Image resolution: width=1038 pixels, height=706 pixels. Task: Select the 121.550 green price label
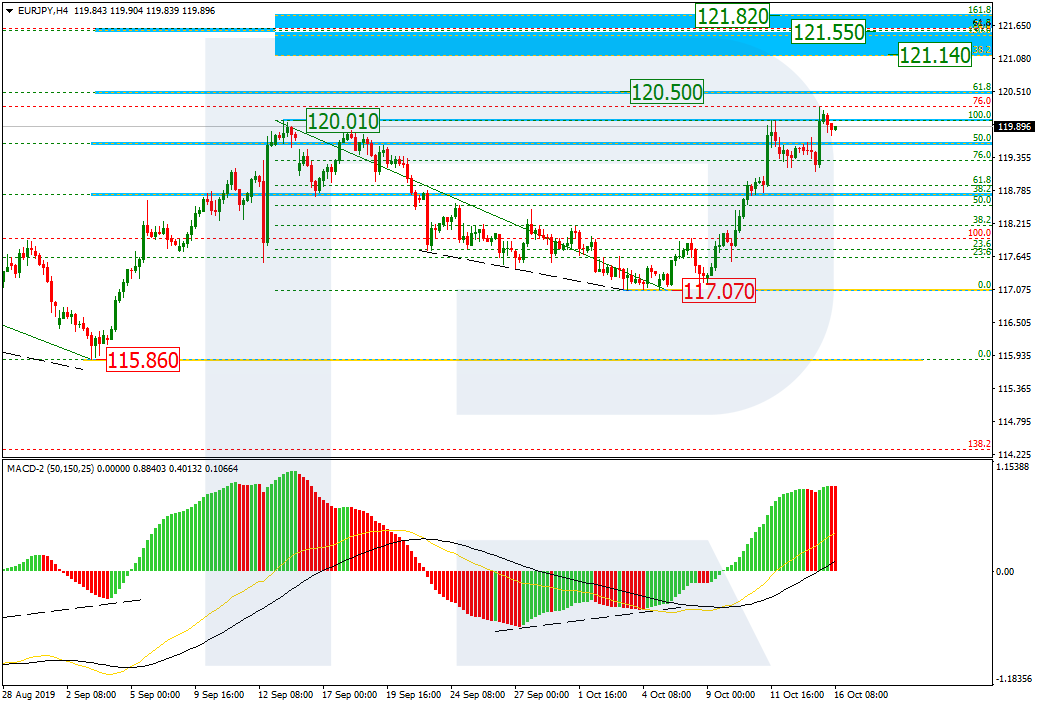click(828, 32)
